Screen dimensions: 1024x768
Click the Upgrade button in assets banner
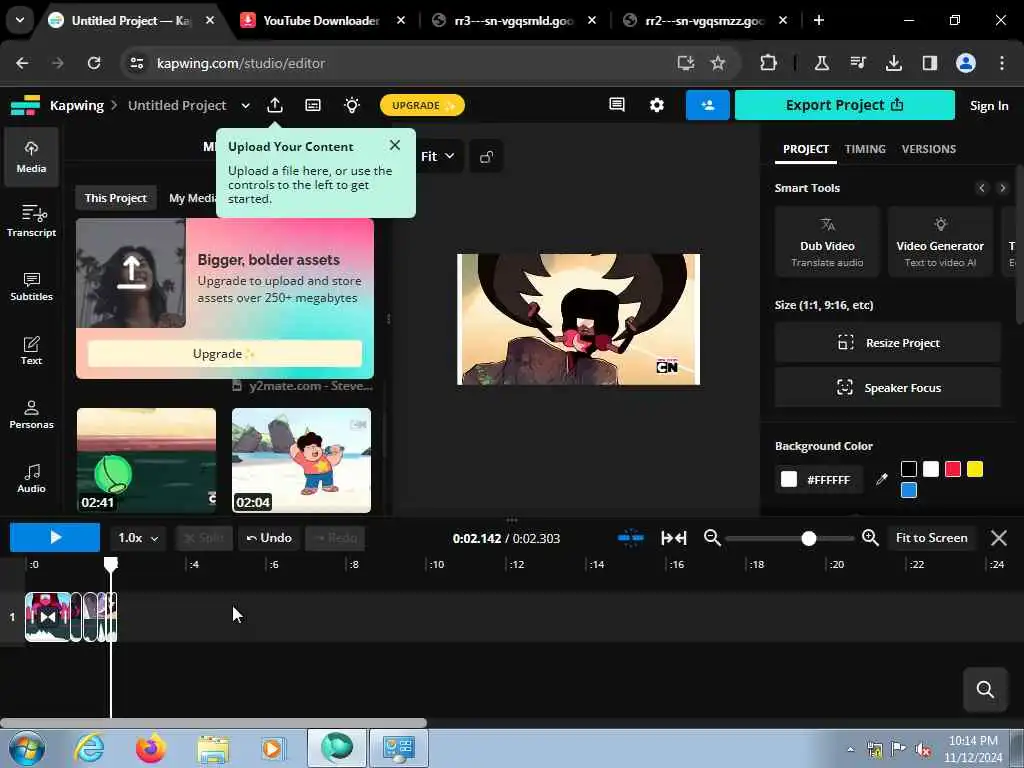[x=225, y=354]
